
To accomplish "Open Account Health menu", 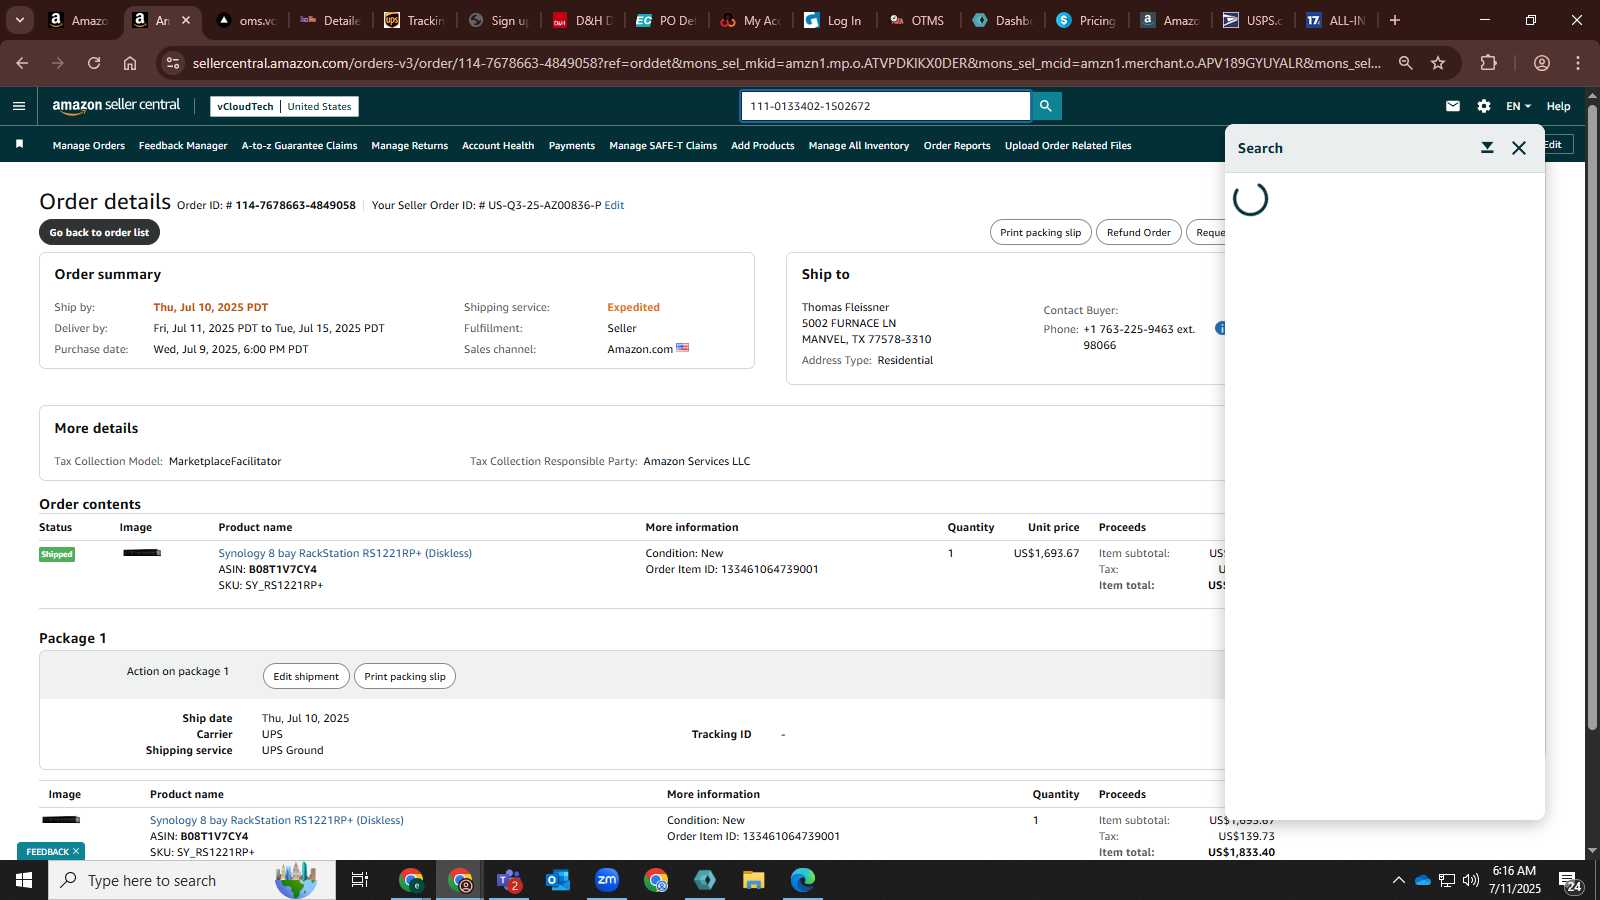I will click(498, 146).
